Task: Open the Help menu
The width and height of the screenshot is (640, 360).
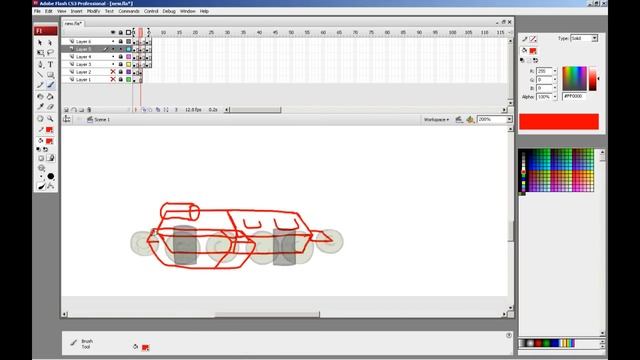Action: click(204, 11)
